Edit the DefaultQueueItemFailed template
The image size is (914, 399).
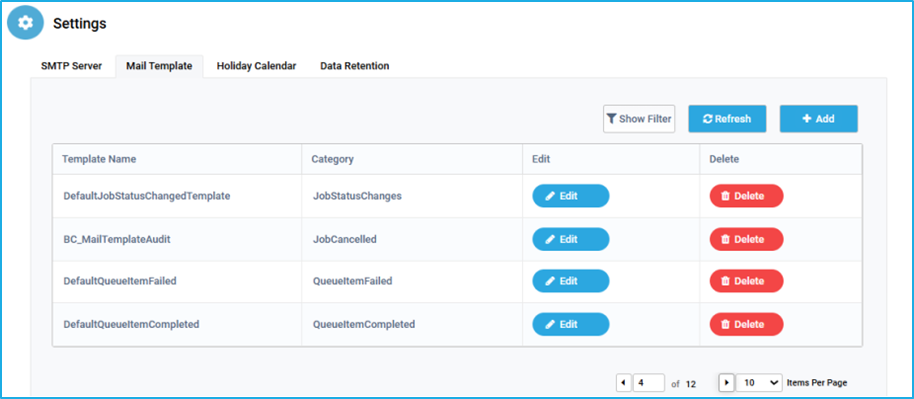pos(571,281)
